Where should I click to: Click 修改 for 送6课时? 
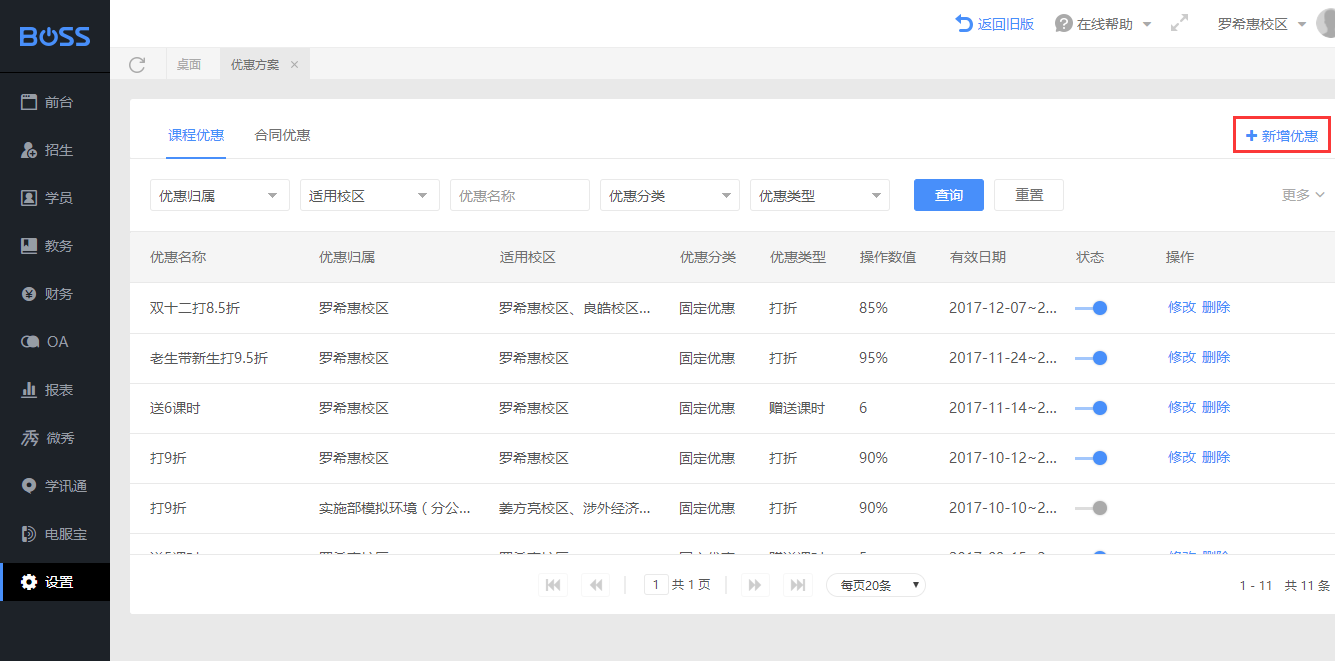click(x=1182, y=407)
